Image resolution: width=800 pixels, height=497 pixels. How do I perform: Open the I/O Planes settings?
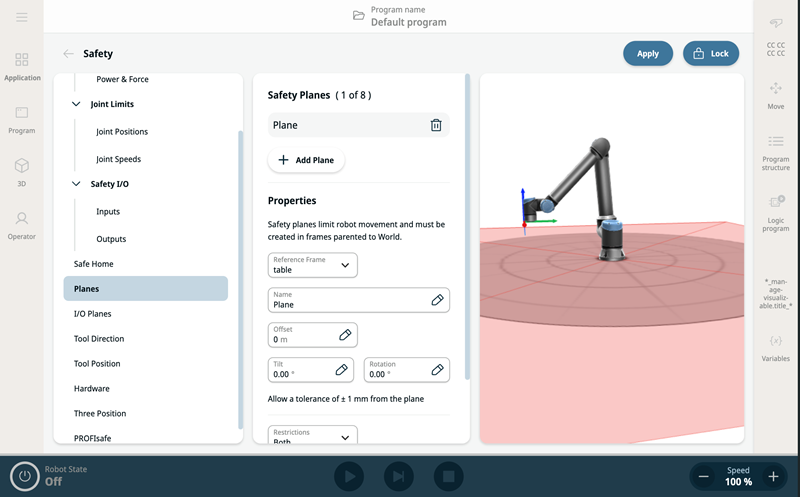92,314
